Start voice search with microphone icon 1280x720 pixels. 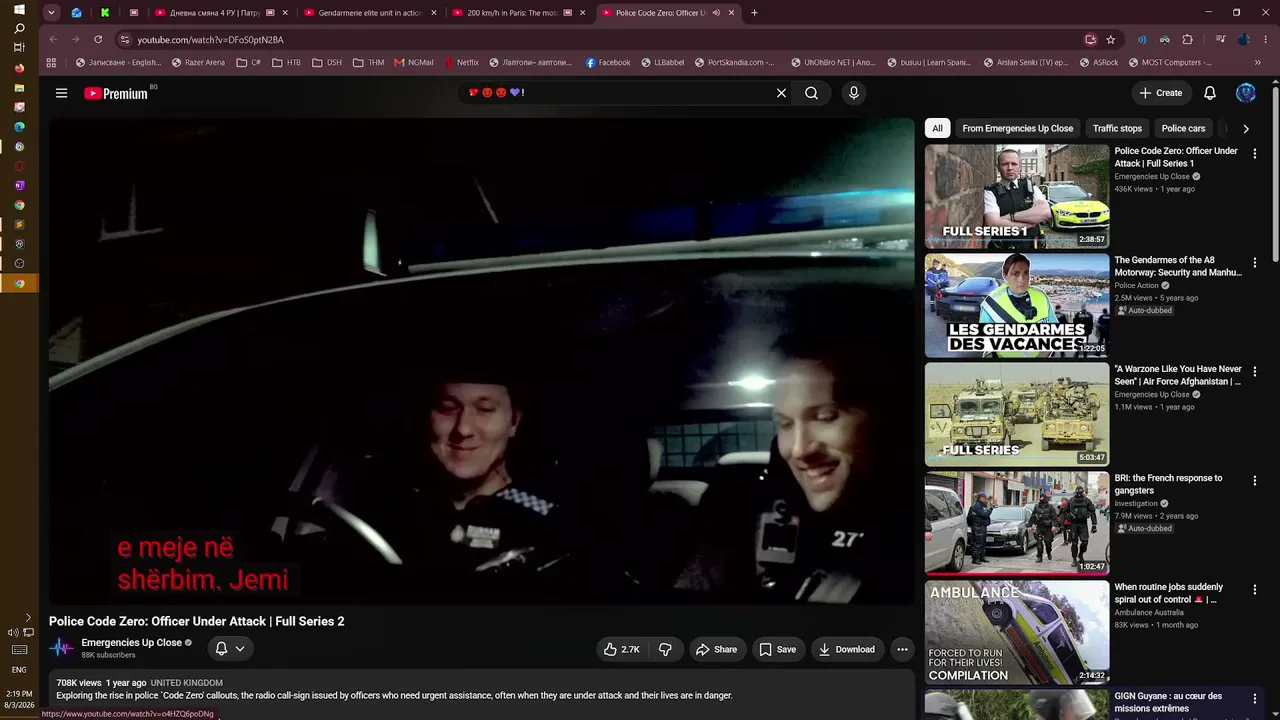pyautogui.click(x=853, y=93)
